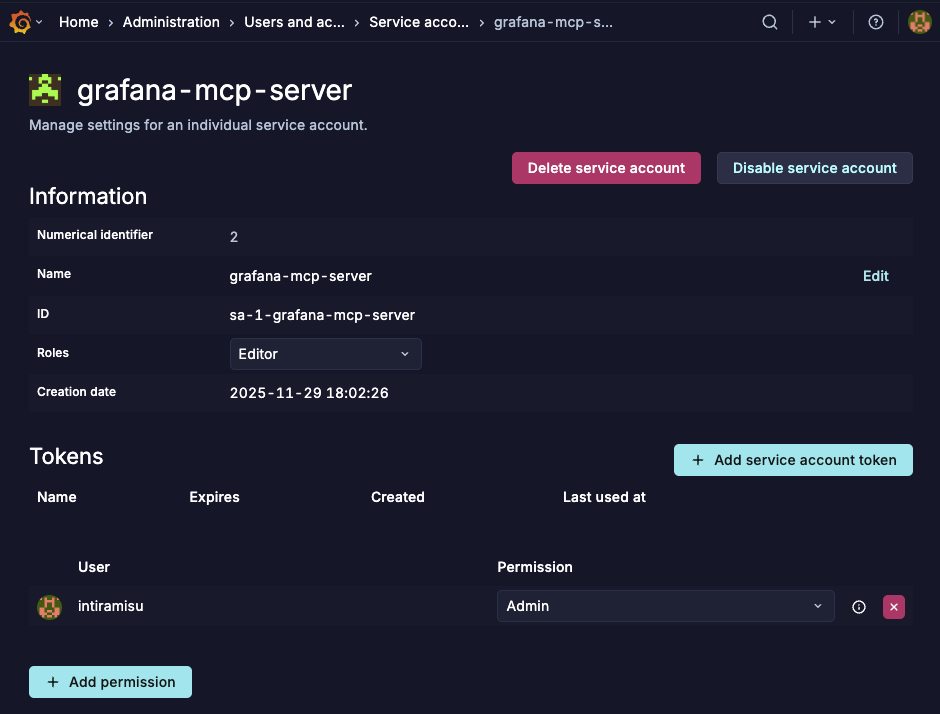Click the Information section heading
This screenshot has height=714, width=940.
(88, 196)
